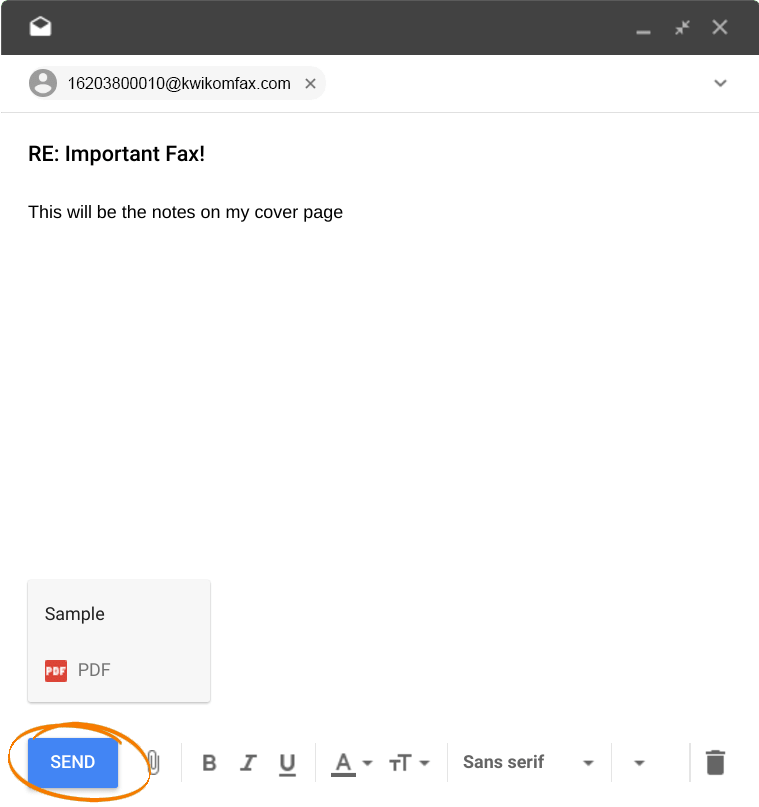
Task: Open the Sample PDF attachment
Action: tap(119, 641)
